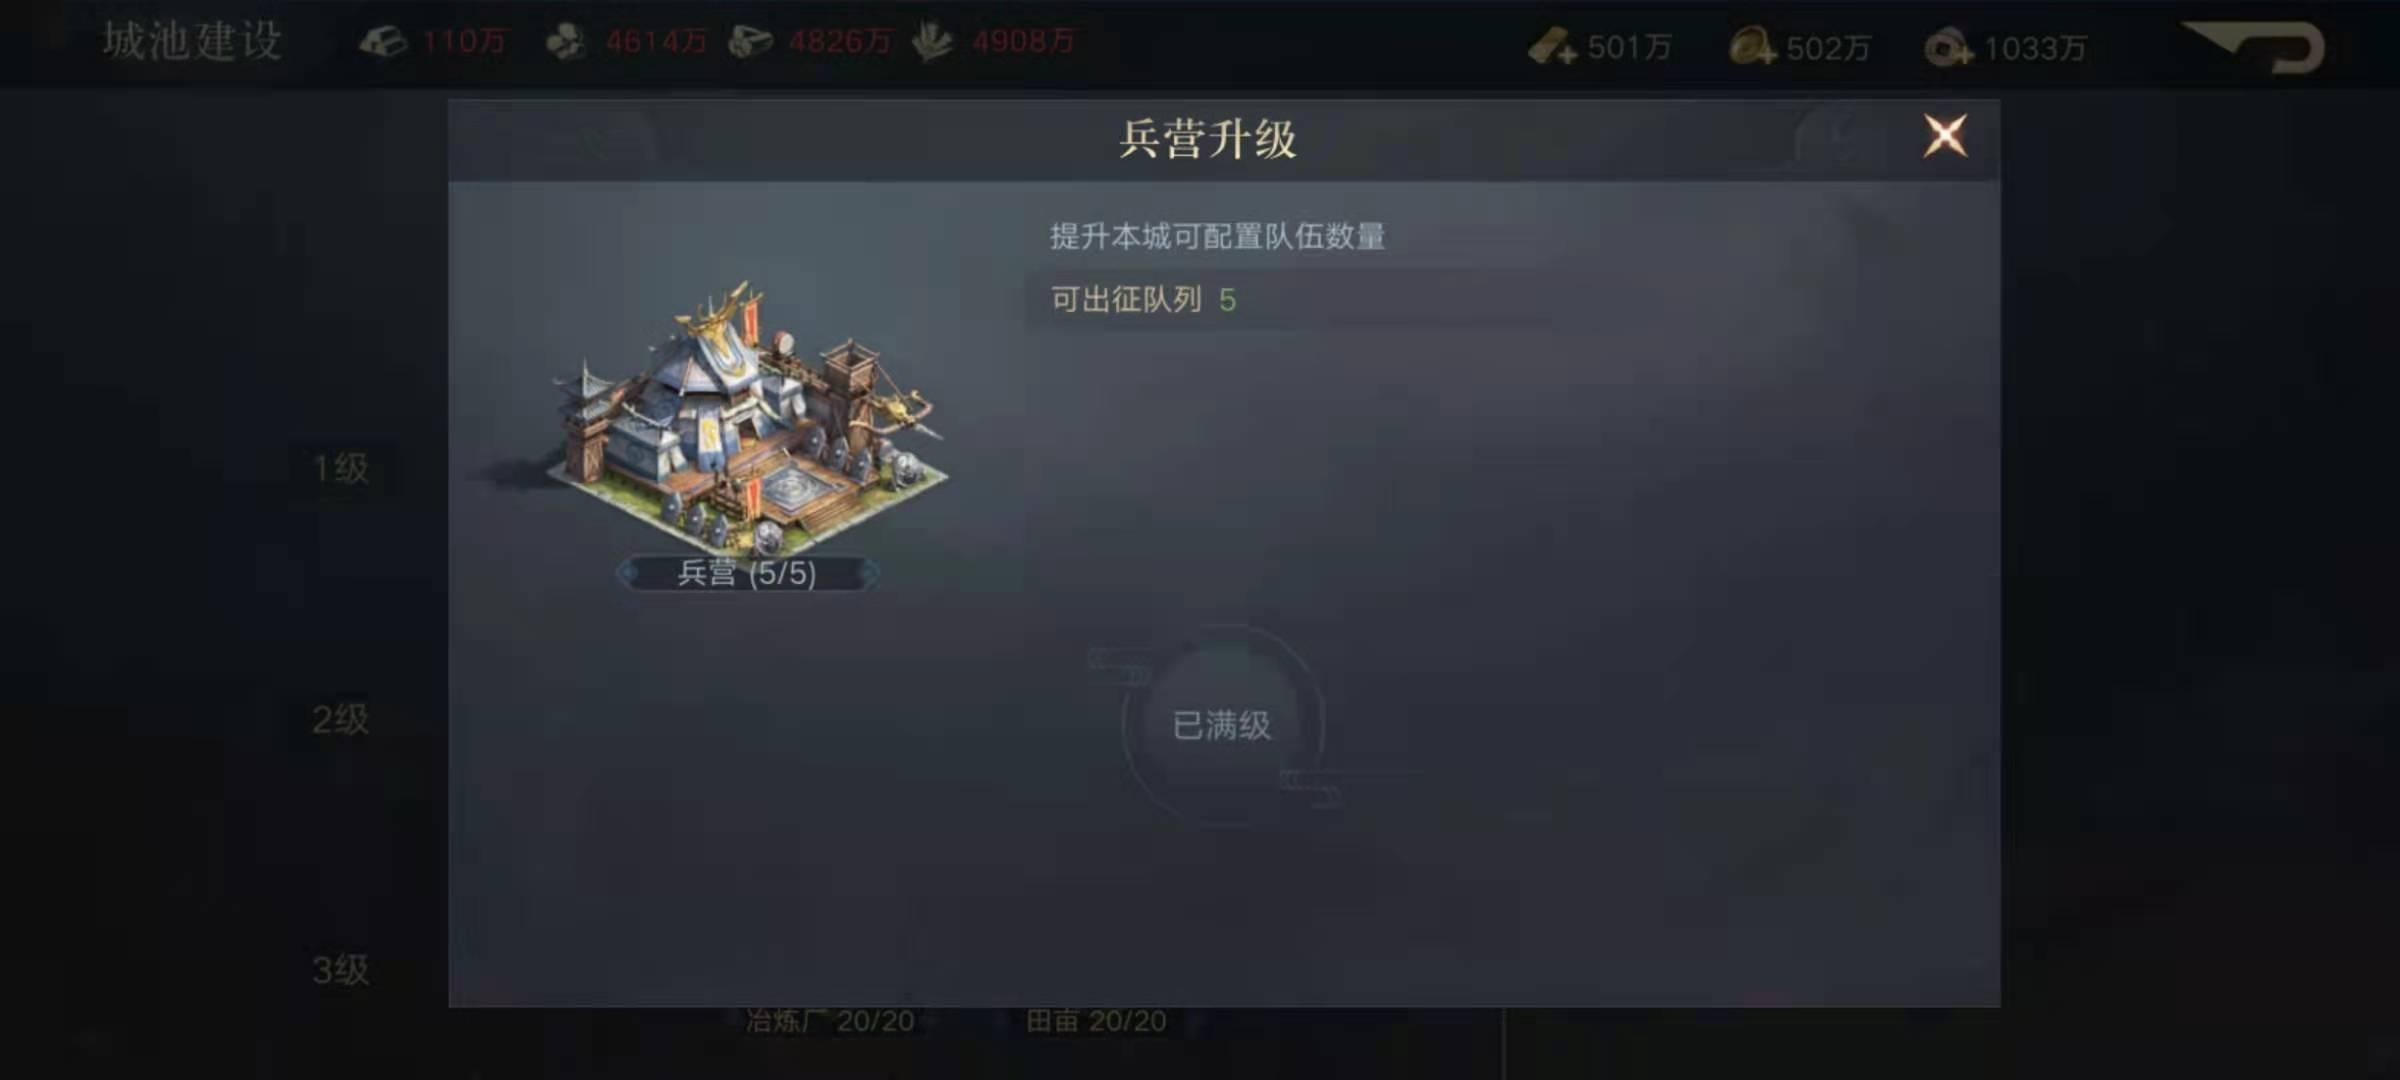2400x1080 pixels.
Task: Click the 4826万 wood resource icon
Action: [750, 42]
